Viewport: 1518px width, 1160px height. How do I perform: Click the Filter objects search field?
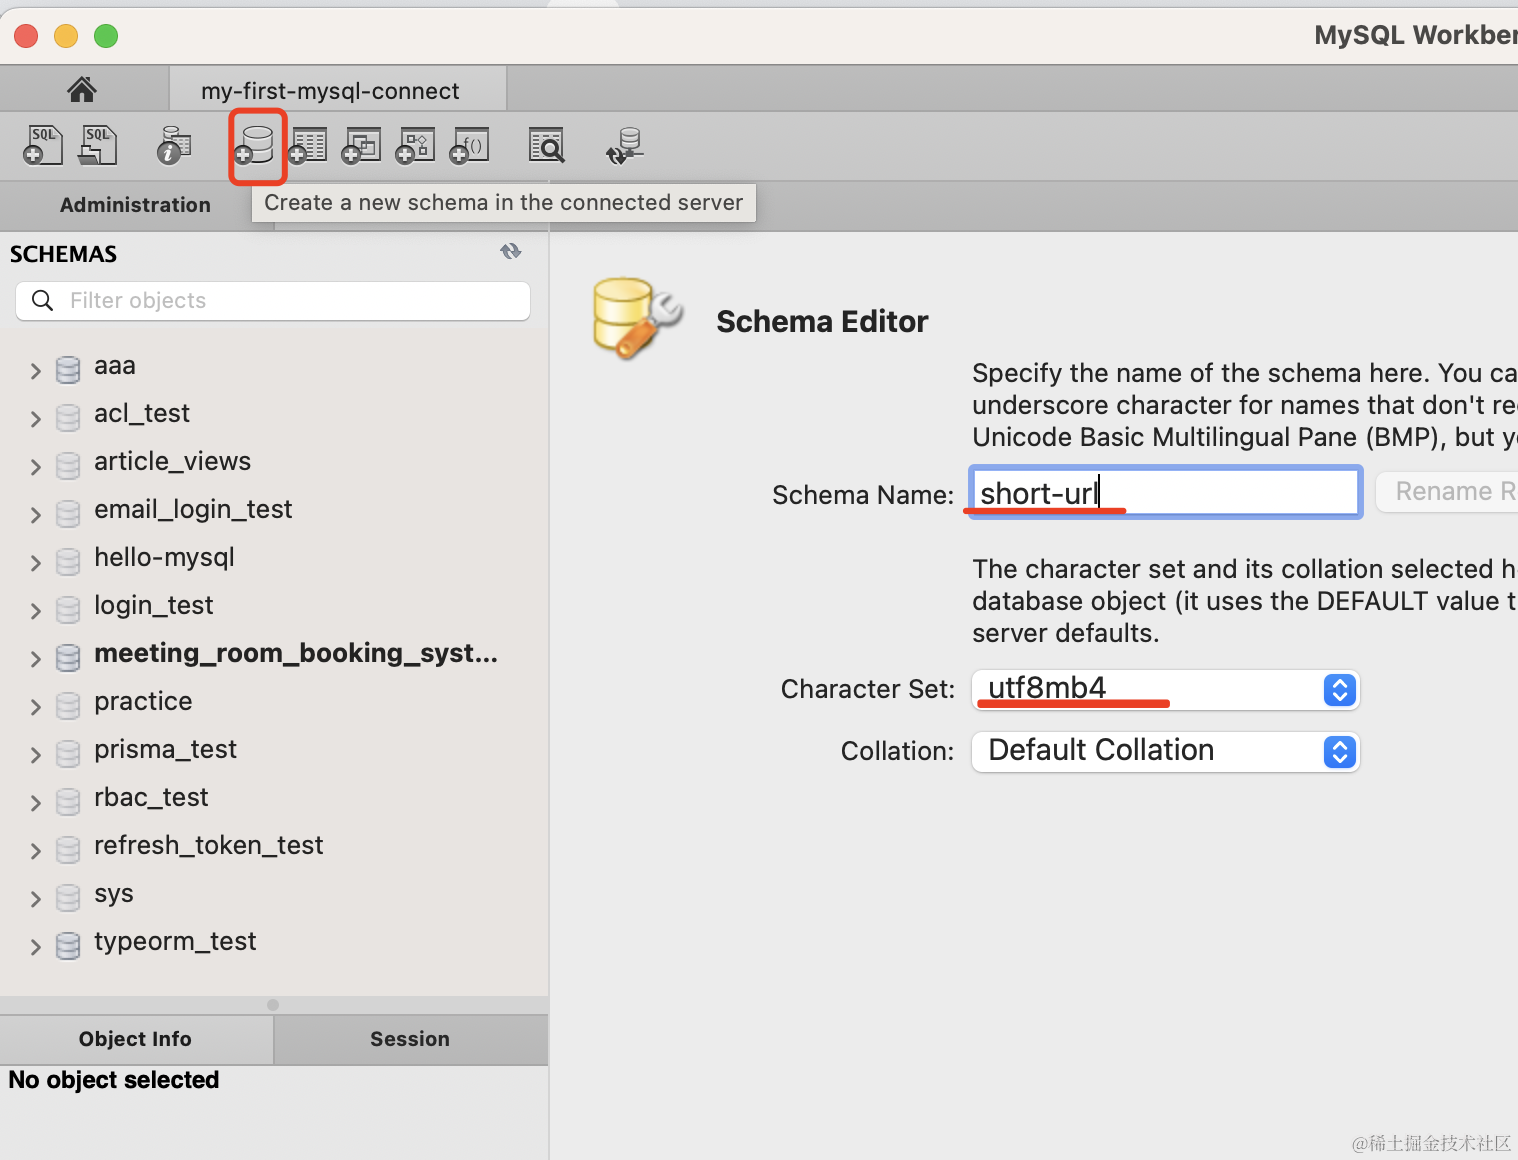[290, 301]
